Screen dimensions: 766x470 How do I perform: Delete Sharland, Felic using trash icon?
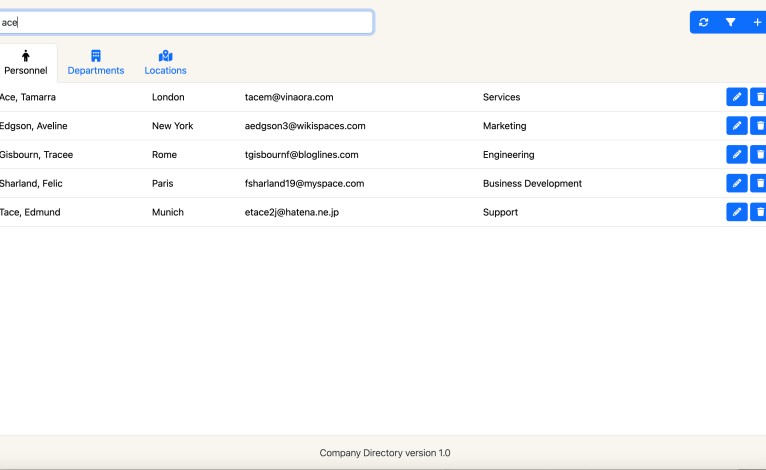pos(759,184)
